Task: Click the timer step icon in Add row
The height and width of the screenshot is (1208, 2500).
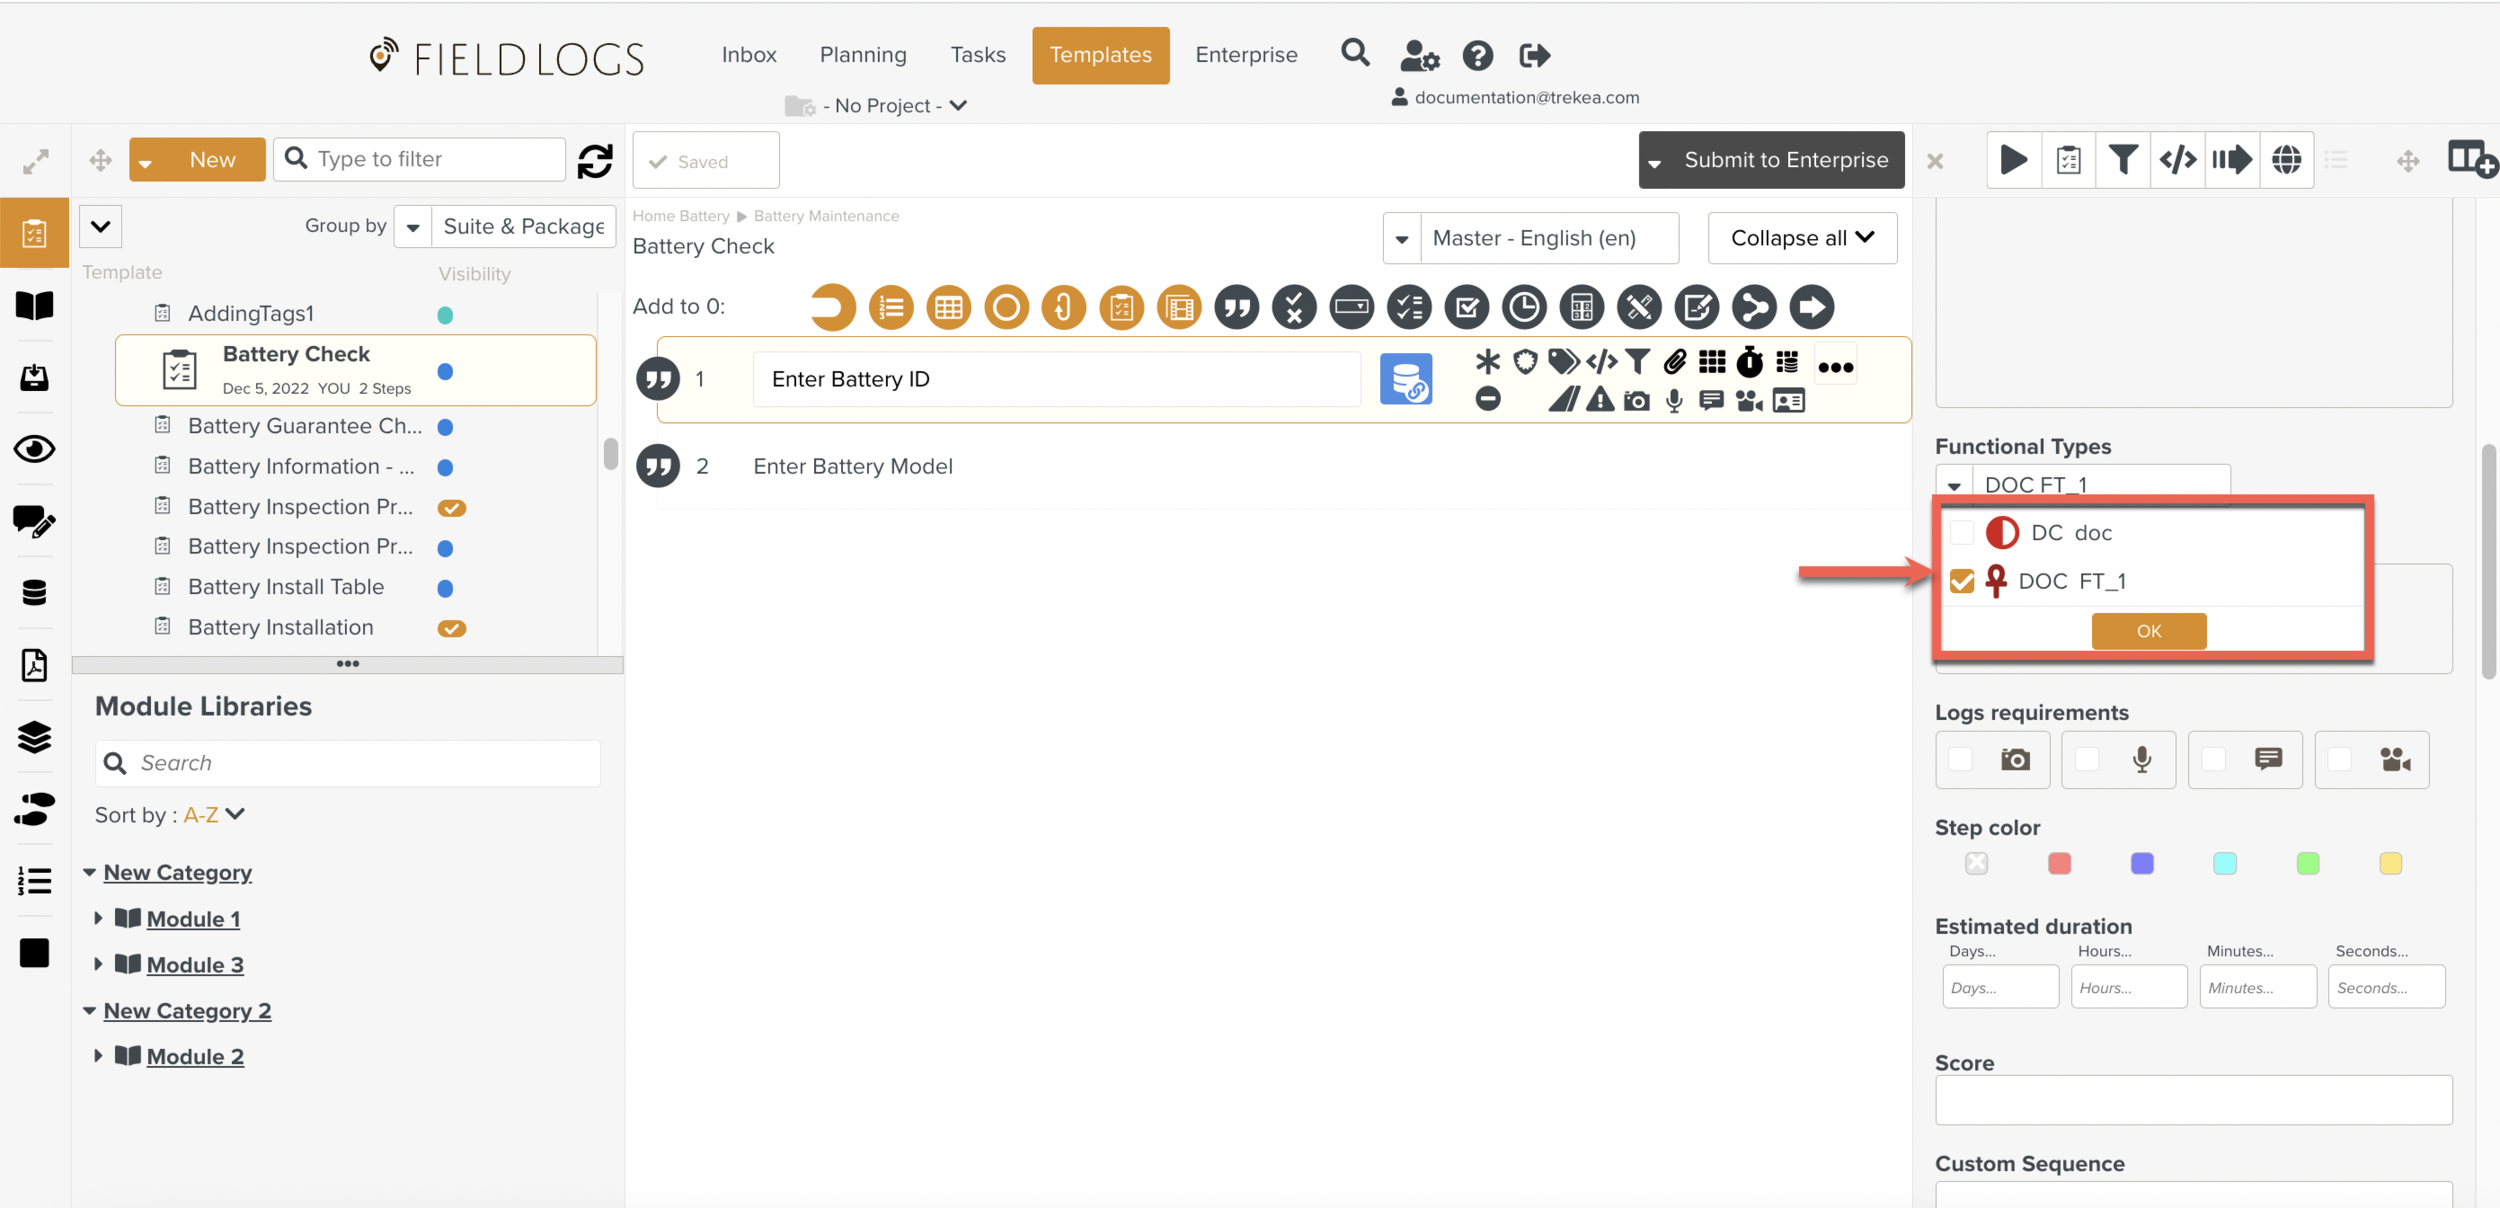Action: point(1524,307)
